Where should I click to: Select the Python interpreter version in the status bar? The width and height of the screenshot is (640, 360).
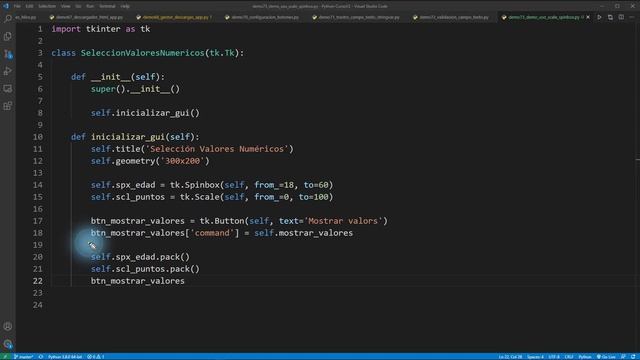coord(65,357)
